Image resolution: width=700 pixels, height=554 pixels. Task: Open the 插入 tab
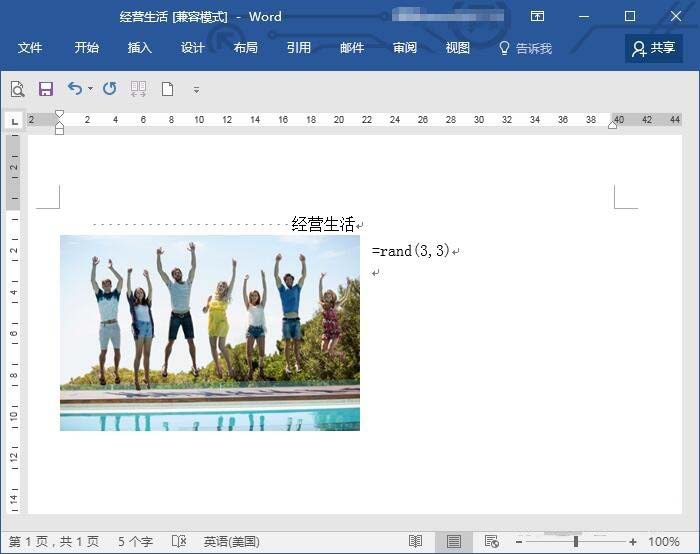[140, 48]
